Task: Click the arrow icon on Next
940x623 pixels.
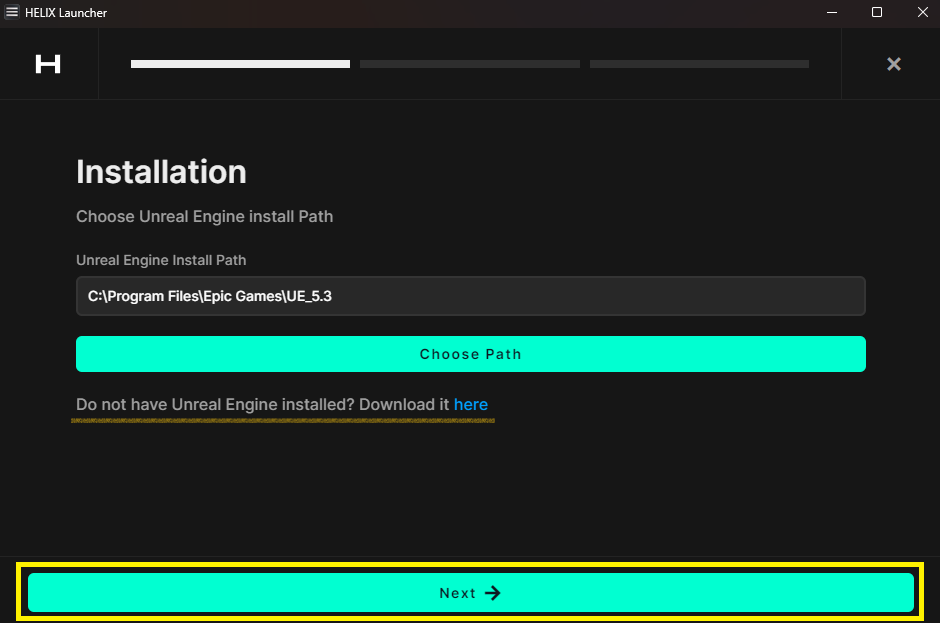Action: [x=492, y=593]
